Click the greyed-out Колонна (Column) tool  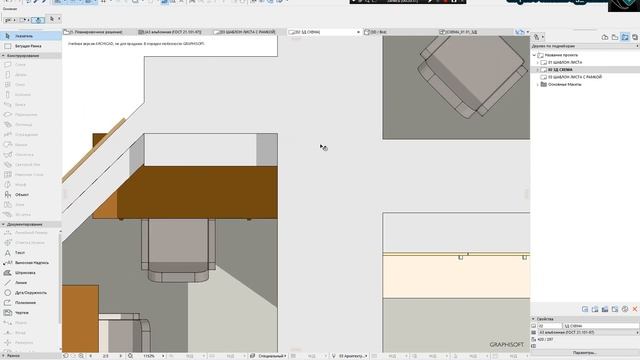coord(31,95)
